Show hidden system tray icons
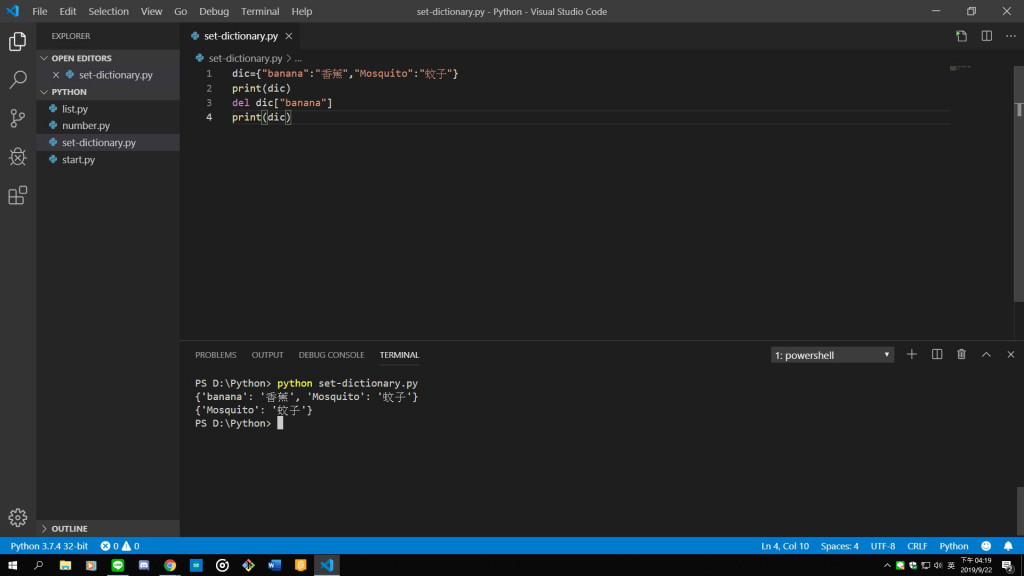This screenshot has height=576, width=1024. [887, 566]
